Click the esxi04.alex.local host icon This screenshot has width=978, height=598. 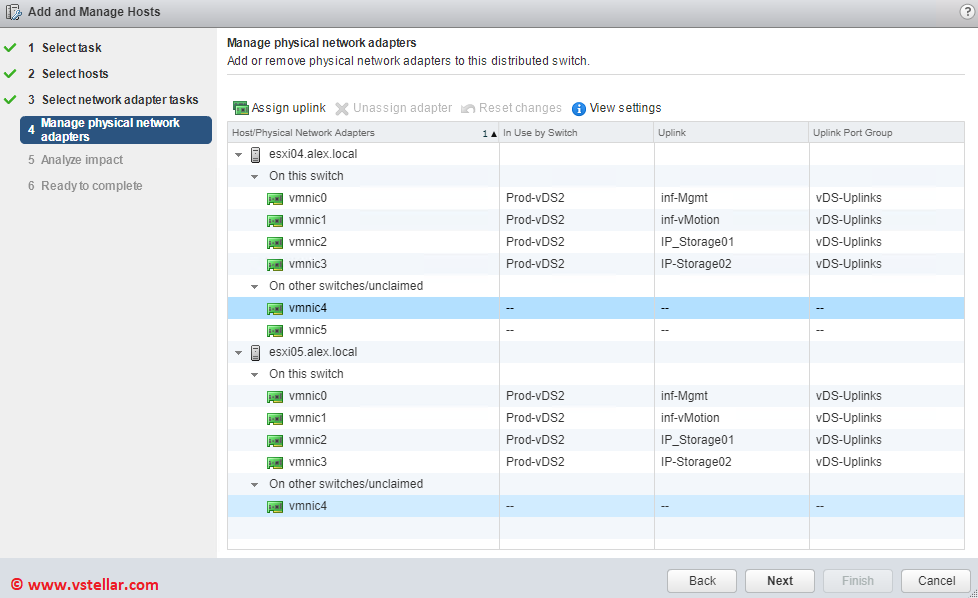click(x=256, y=154)
